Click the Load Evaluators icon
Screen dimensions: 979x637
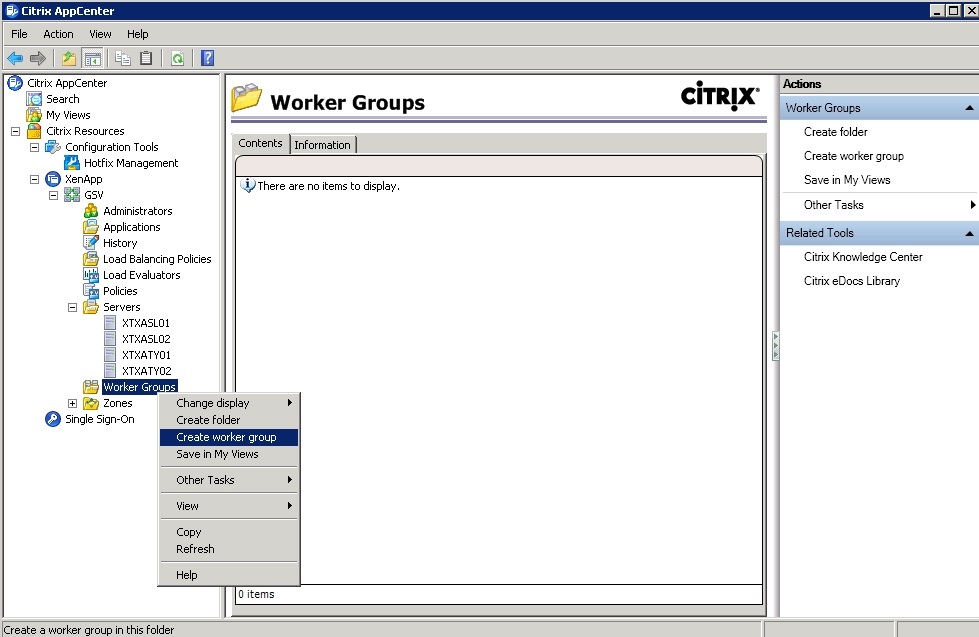click(x=91, y=275)
